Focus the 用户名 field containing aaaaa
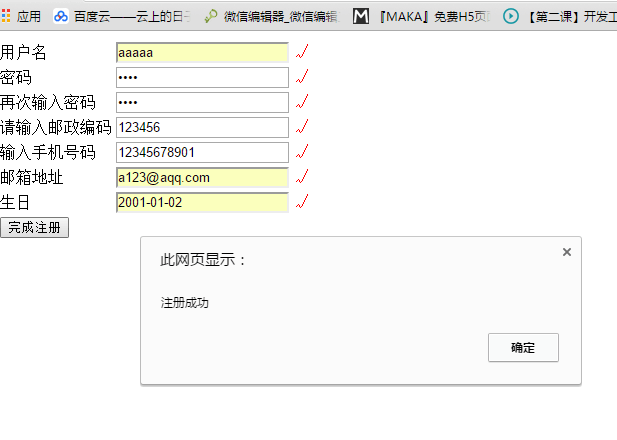Image resolution: width=617 pixels, height=440 pixels. coord(202,53)
